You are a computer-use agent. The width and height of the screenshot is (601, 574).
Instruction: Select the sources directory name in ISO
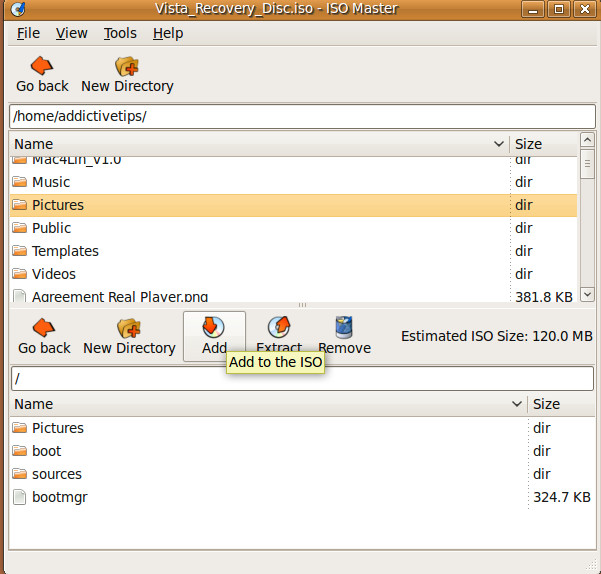point(57,474)
